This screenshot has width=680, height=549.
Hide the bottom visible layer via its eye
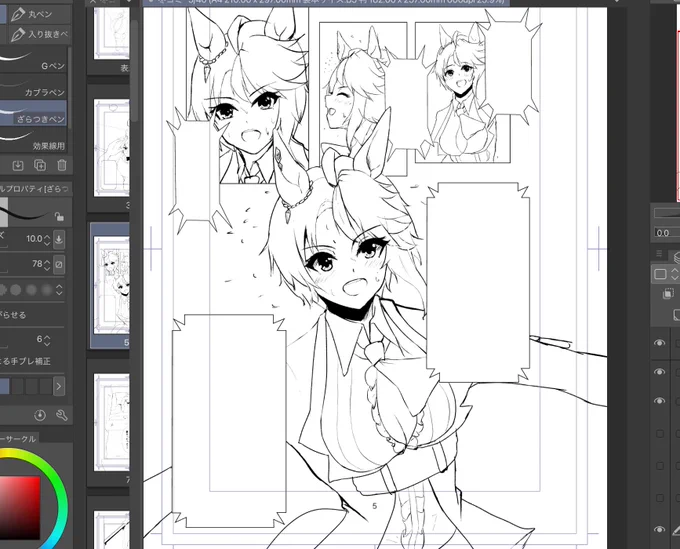660,529
